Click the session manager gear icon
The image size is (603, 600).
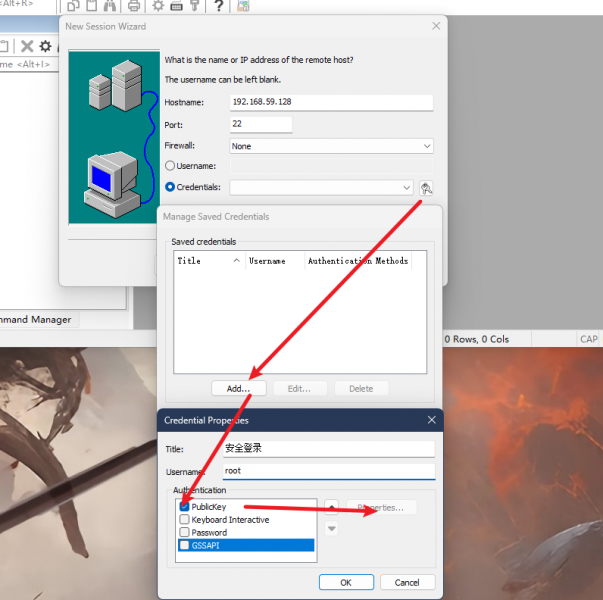pyautogui.click(x=45, y=46)
